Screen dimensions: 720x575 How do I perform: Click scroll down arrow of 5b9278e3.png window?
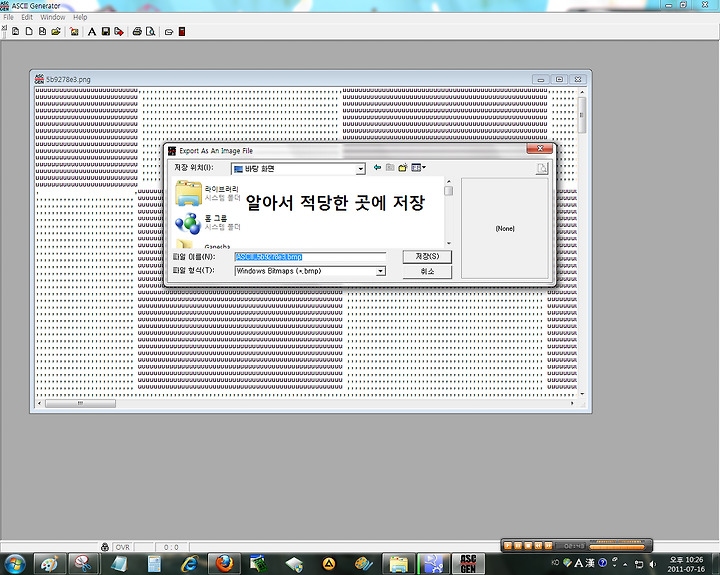click(x=582, y=394)
